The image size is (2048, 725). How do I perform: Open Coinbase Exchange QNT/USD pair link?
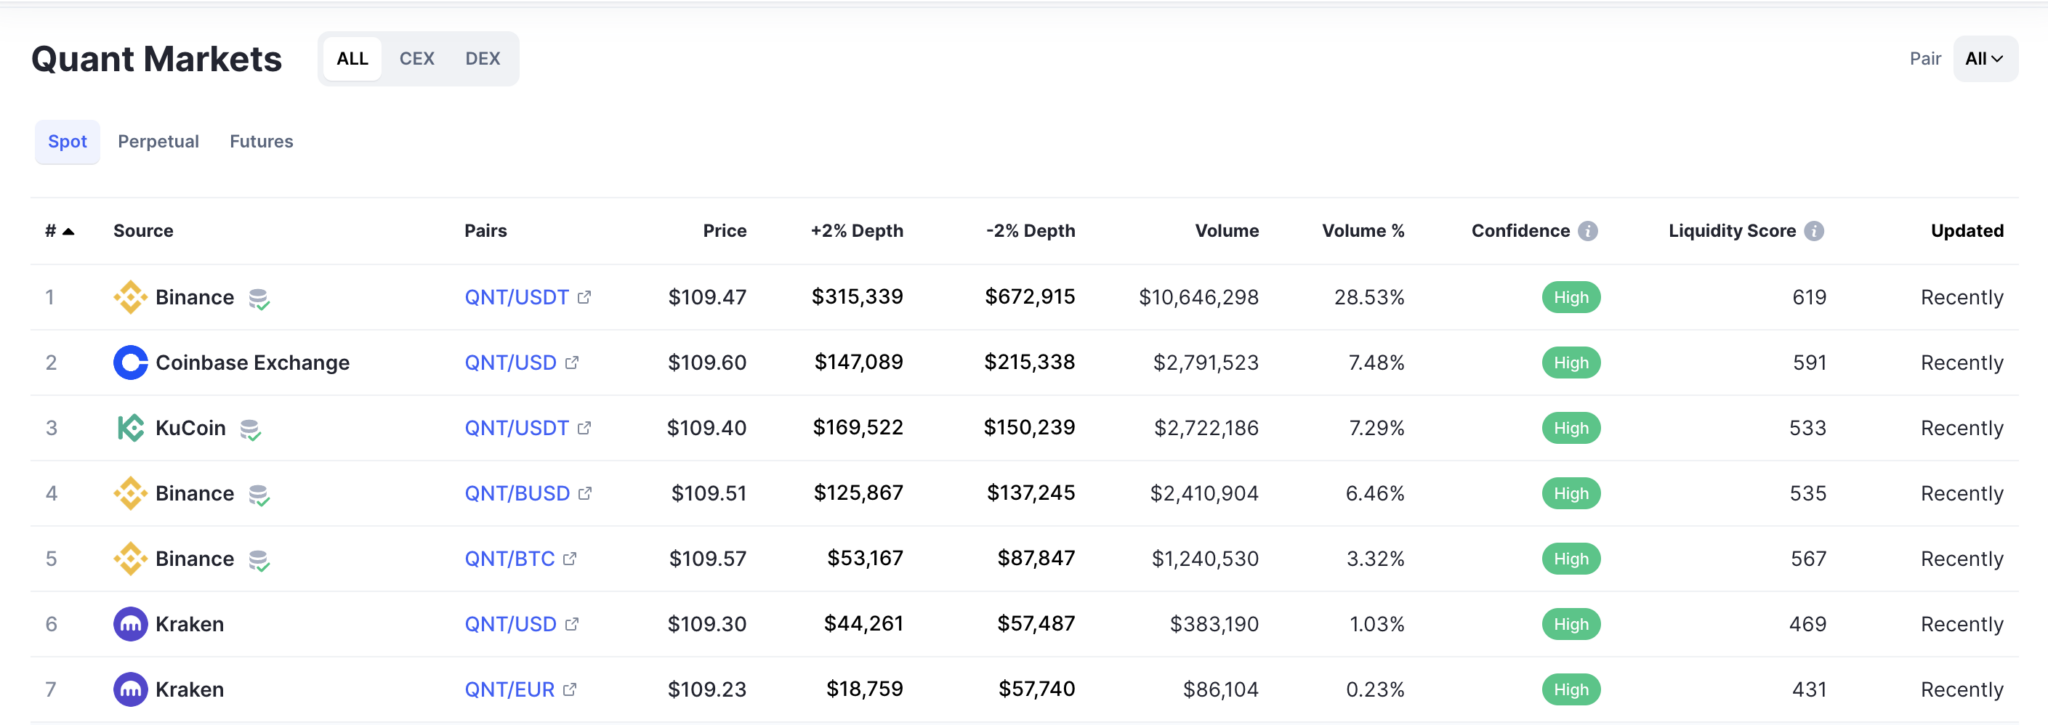(x=510, y=363)
